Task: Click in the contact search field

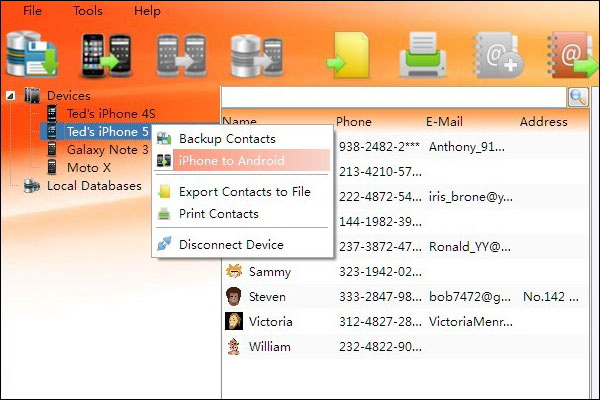Action: coord(394,97)
